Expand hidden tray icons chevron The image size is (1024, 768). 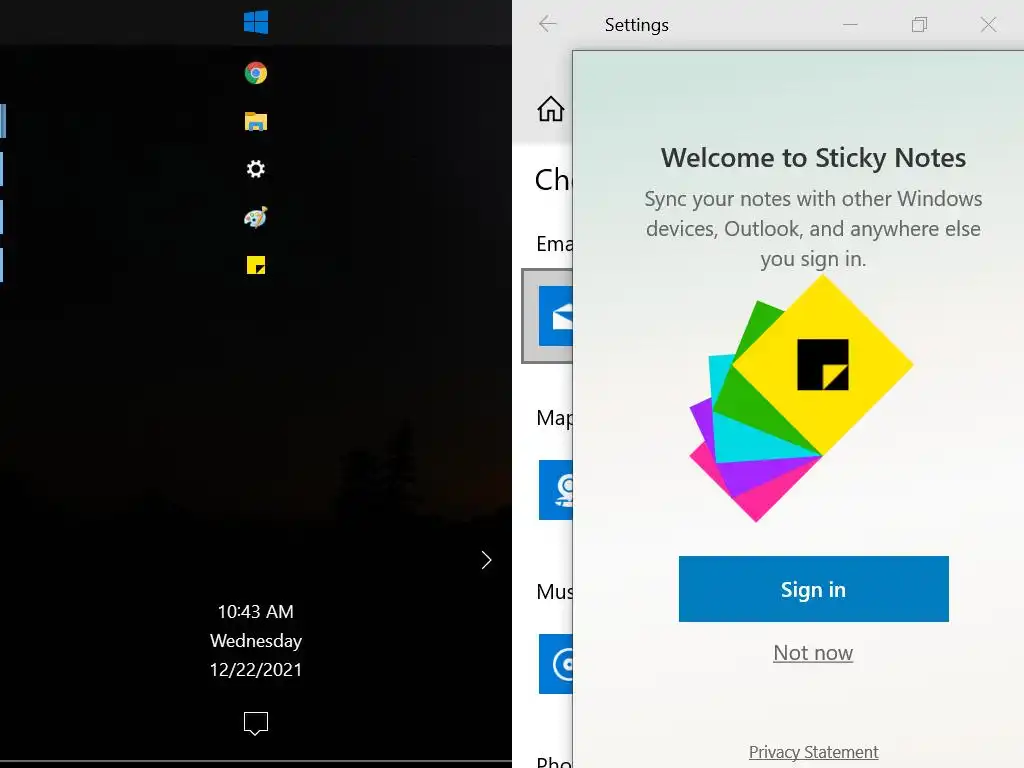click(486, 560)
